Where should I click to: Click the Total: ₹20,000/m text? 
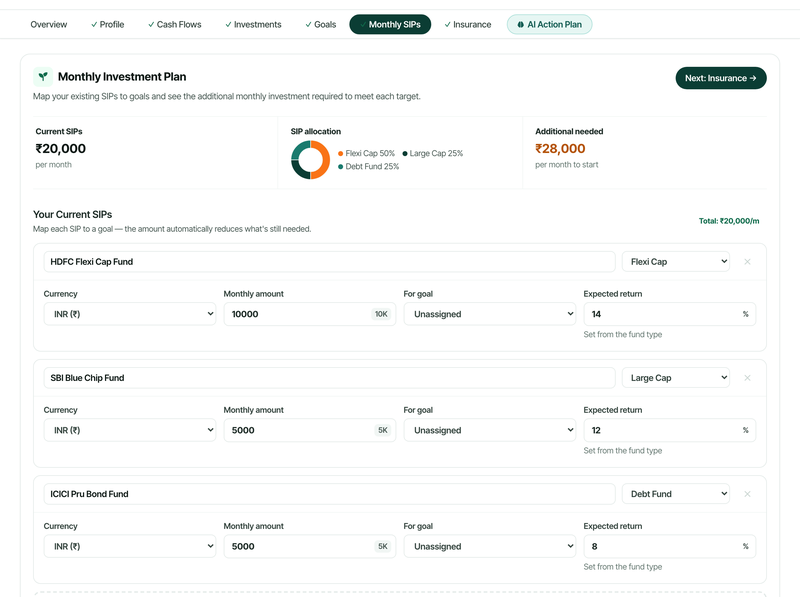tap(729, 221)
